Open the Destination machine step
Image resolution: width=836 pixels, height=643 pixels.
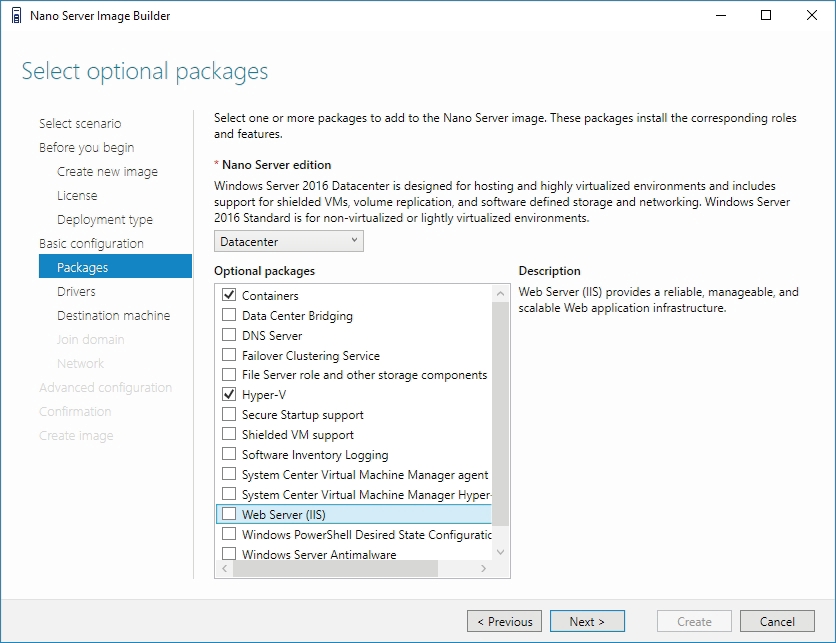(113, 315)
